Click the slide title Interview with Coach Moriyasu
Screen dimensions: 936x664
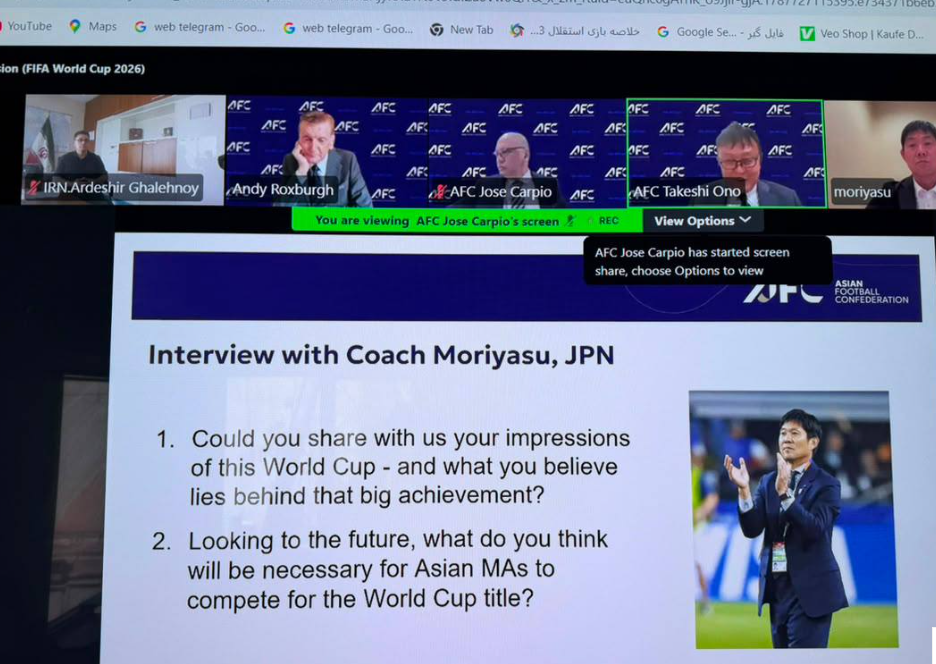click(381, 355)
